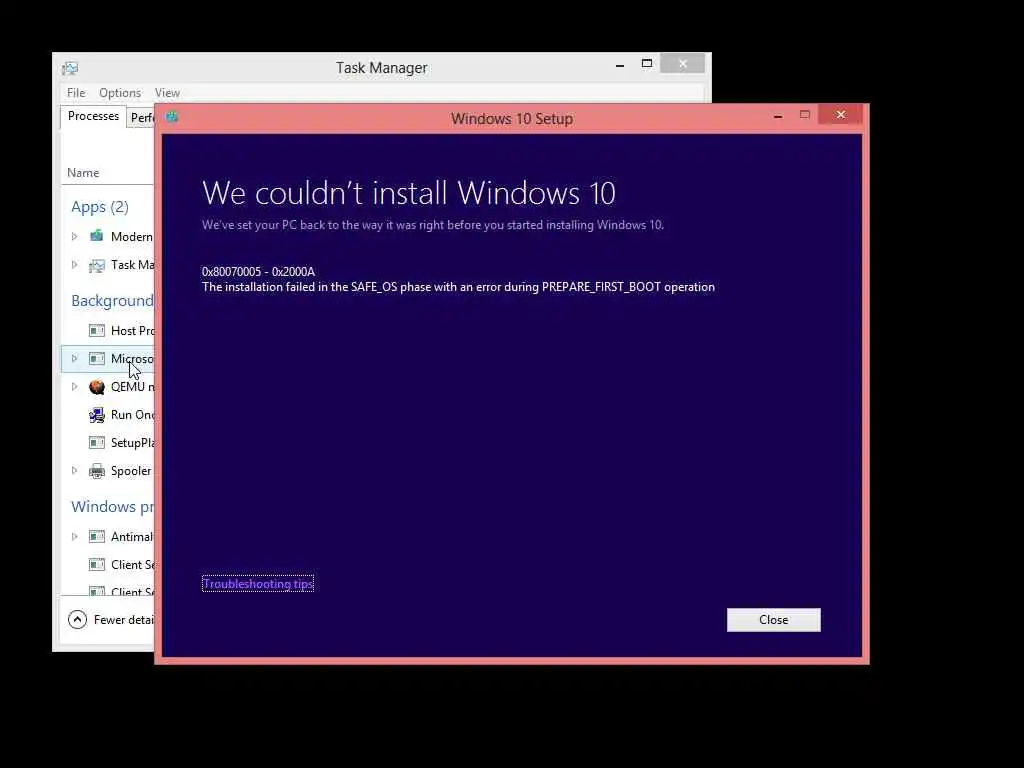
Task: Click the Host Process icon in Task Manager
Action: 97,331
